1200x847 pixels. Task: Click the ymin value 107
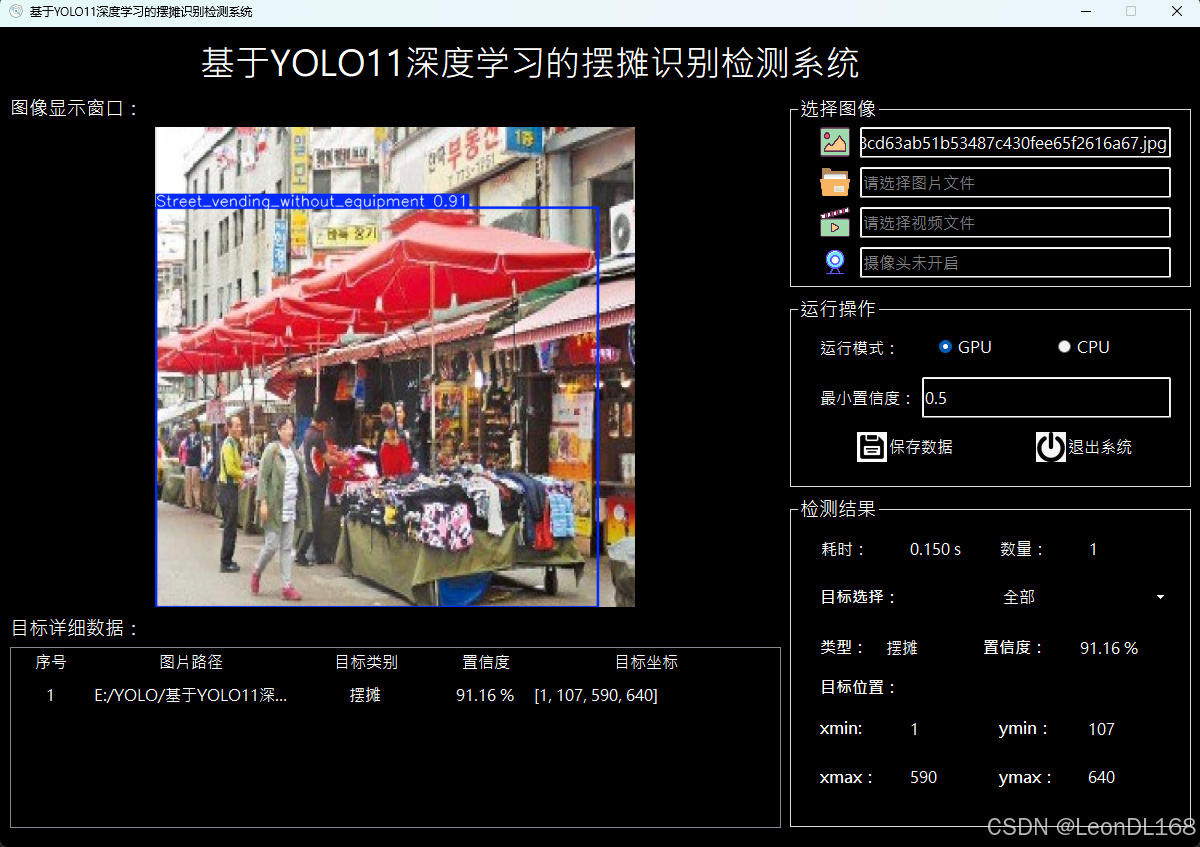click(1101, 729)
